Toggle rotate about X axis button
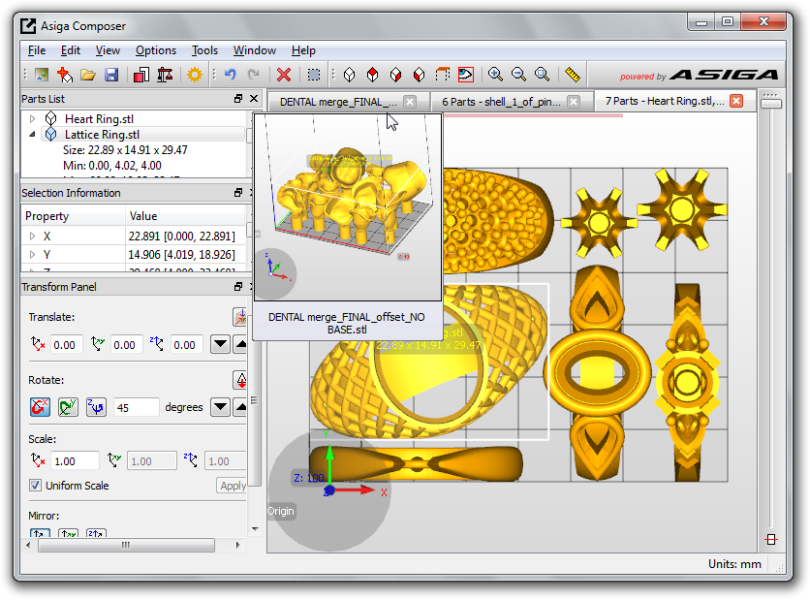This screenshot has width=810, height=600. [40, 407]
